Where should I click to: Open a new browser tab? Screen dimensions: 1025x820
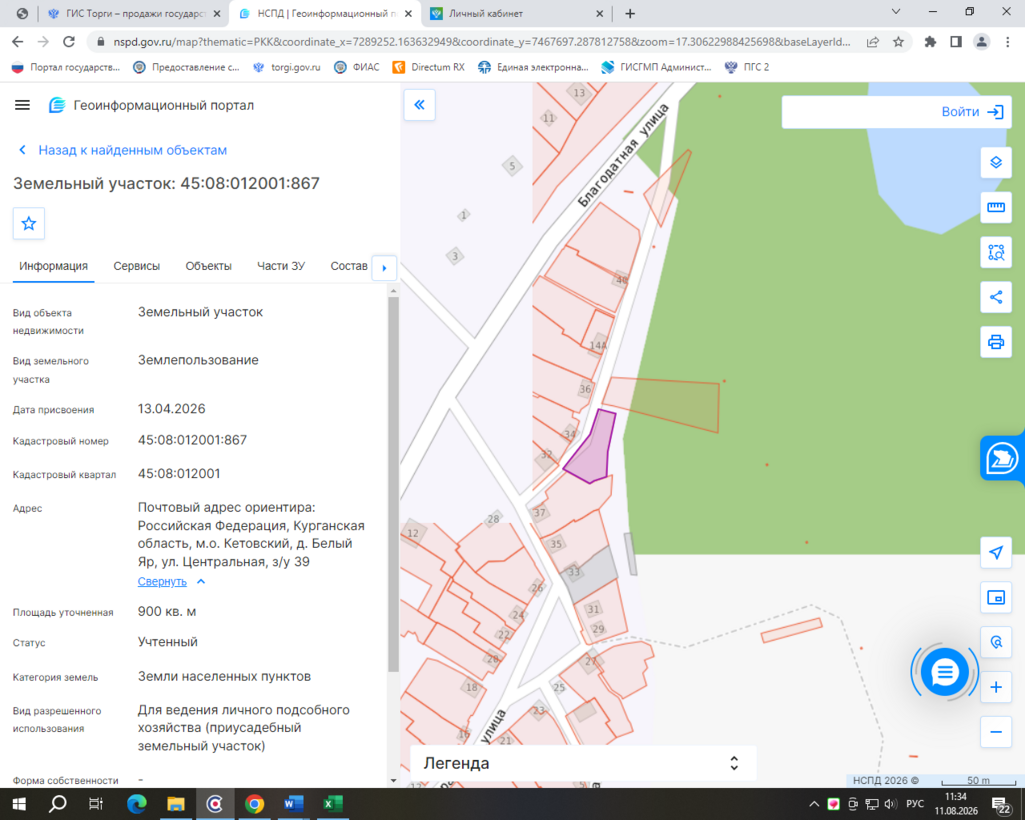630,13
